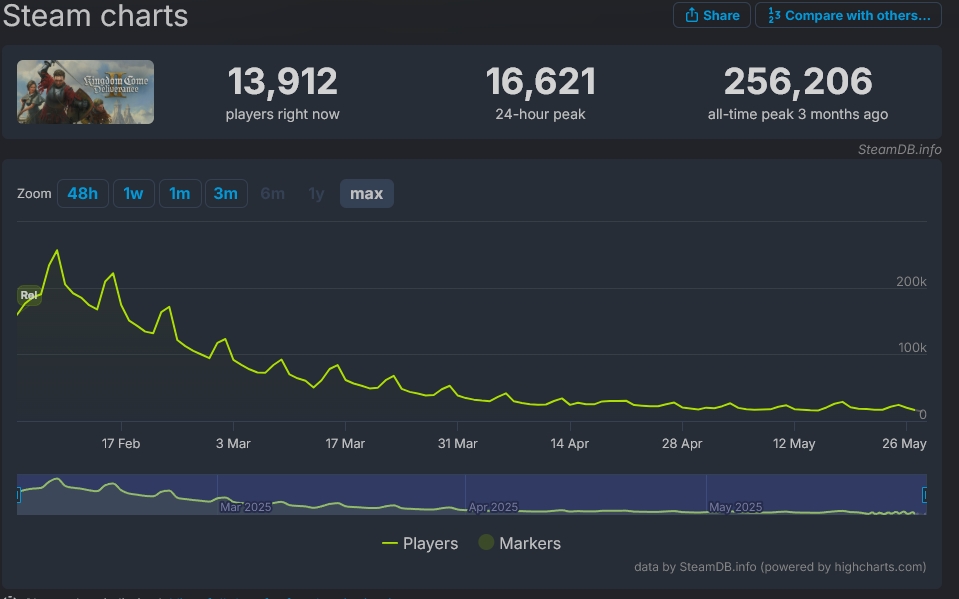Click May 2025 in the navigator

coord(735,507)
